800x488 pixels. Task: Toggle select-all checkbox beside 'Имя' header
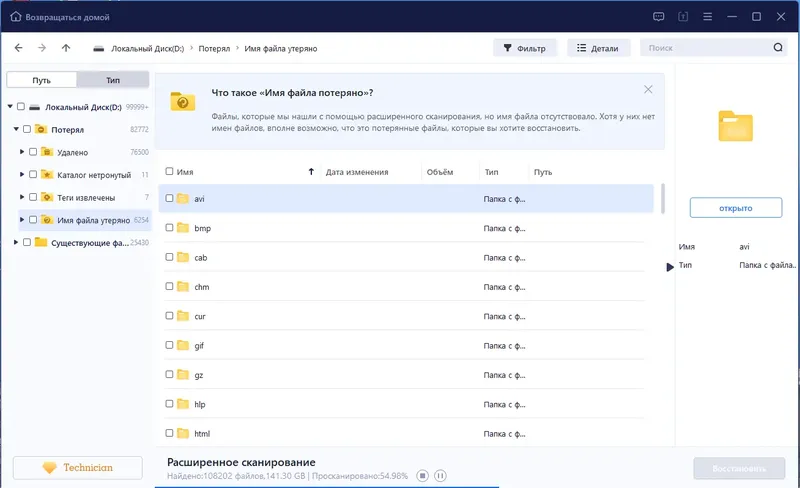[169, 172]
